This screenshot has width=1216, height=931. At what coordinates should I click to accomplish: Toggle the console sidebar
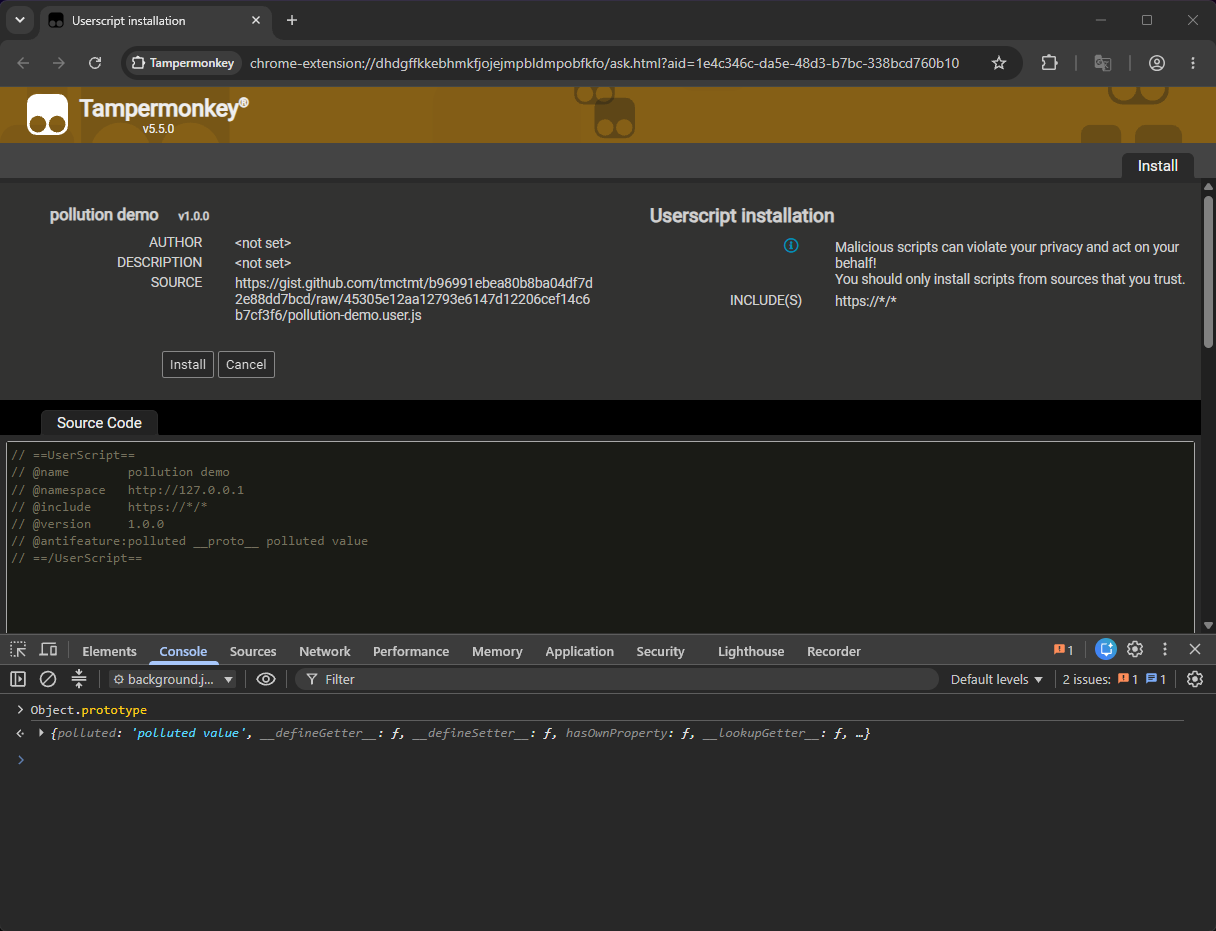point(18,679)
